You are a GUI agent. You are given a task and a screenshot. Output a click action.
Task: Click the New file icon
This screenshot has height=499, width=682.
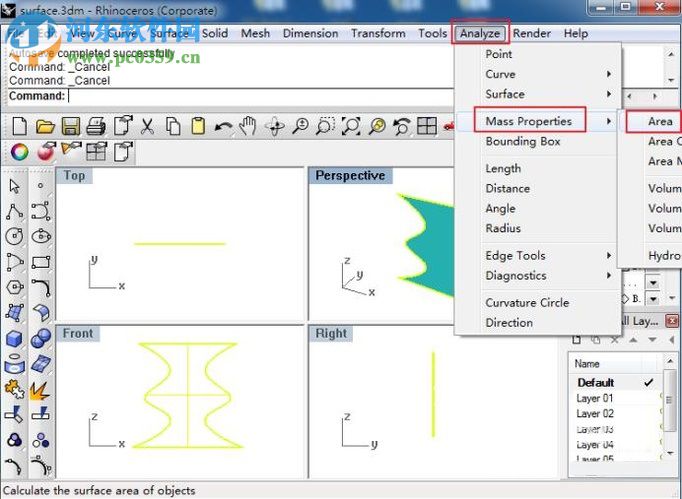tap(20, 127)
